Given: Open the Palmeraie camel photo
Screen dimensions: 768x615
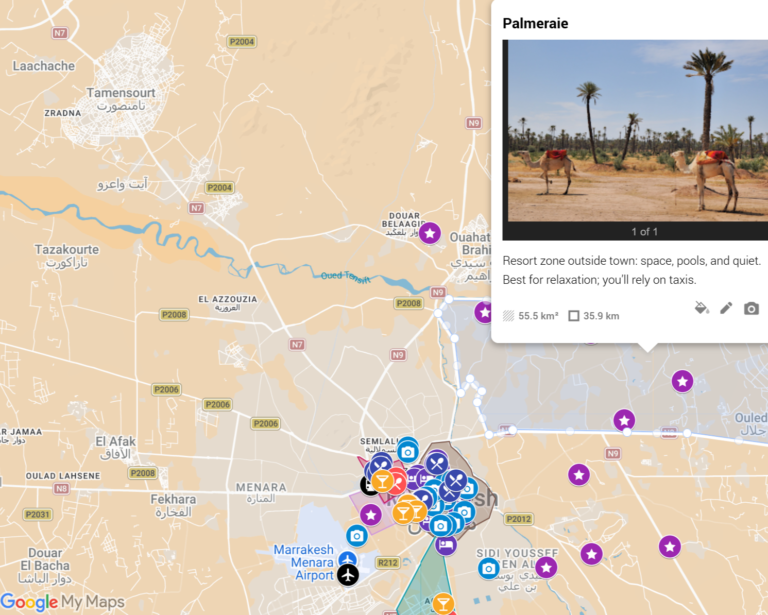Looking at the screenshot, I should coord(635,131).
